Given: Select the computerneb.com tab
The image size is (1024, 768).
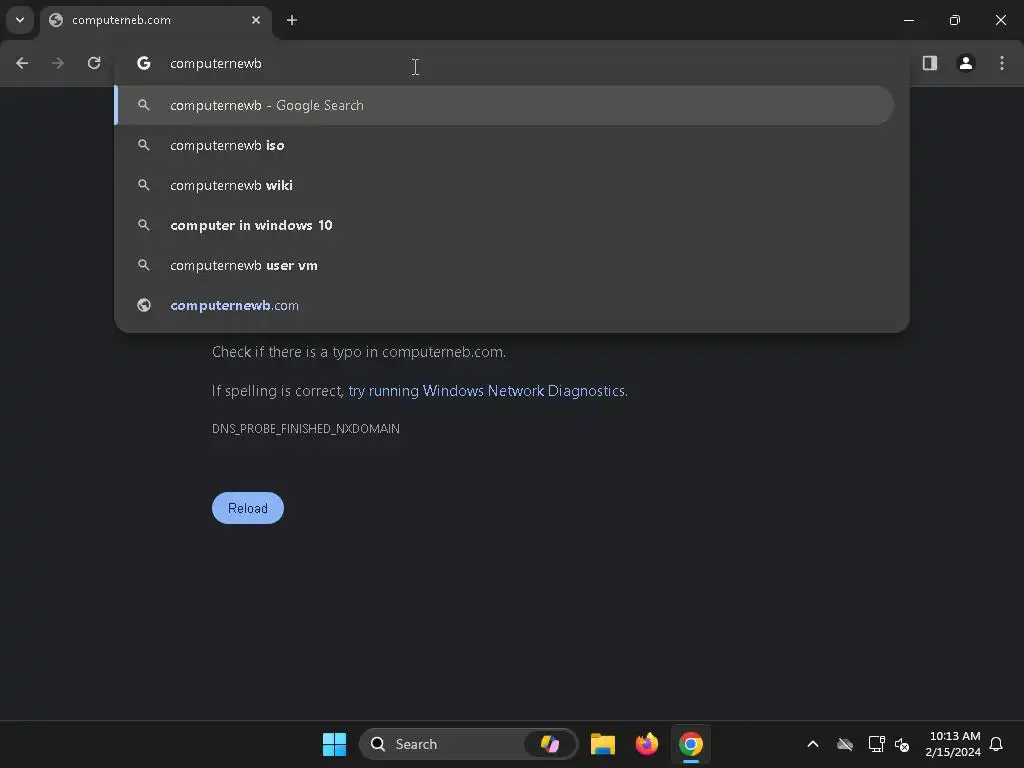Looking at the screenshot, I should click(x=155, y=20).
